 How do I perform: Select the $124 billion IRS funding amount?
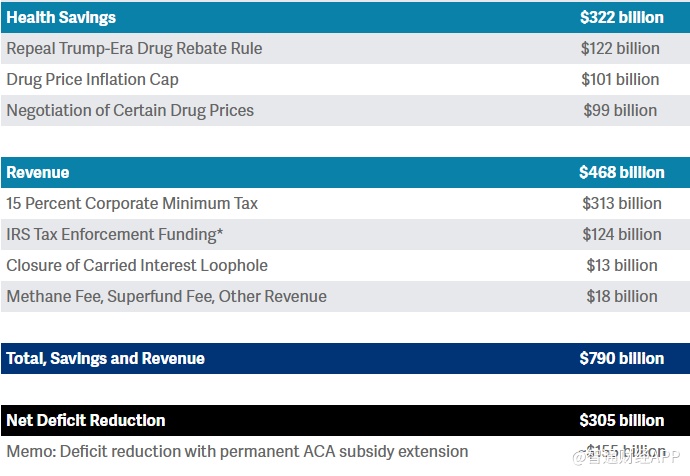(x=621, y=234)
